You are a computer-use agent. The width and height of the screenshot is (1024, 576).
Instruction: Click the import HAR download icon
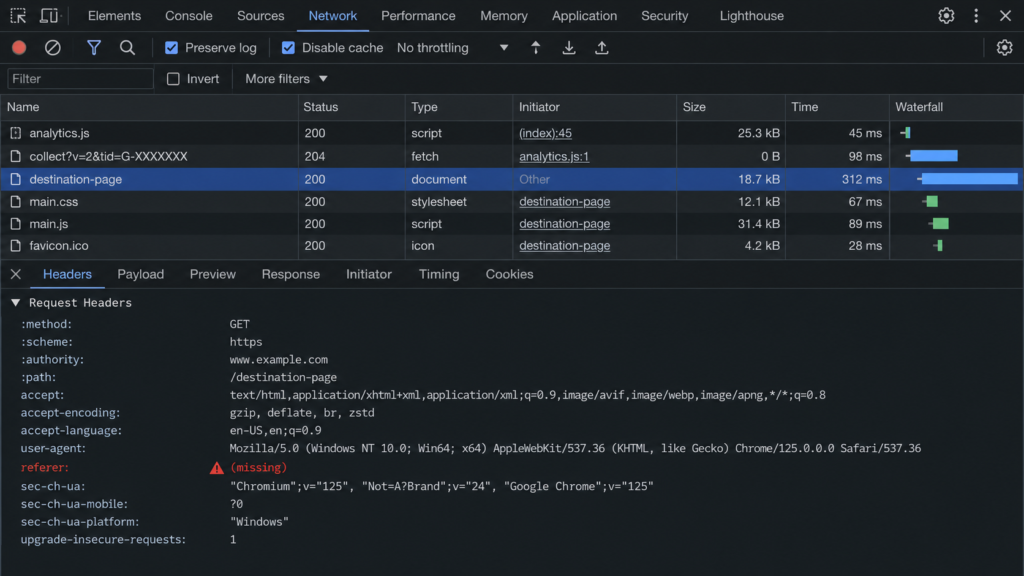[x=569, y=48]
